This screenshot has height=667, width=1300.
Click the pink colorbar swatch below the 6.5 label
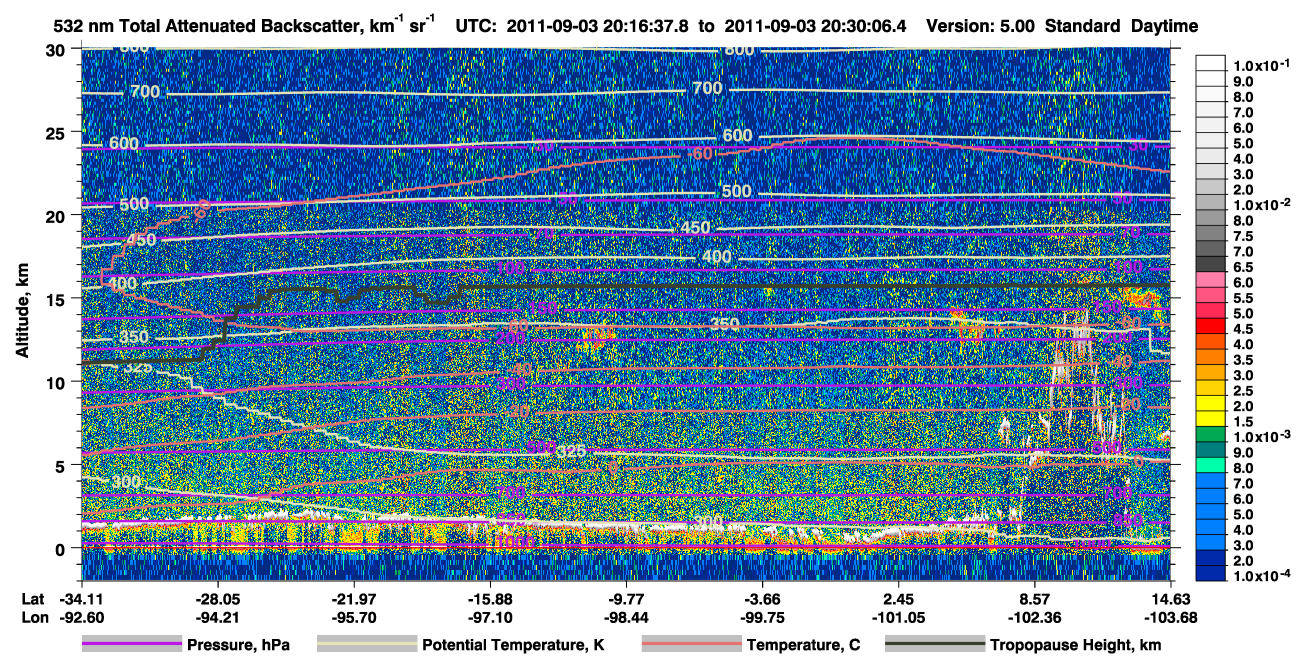point(1210,277)
